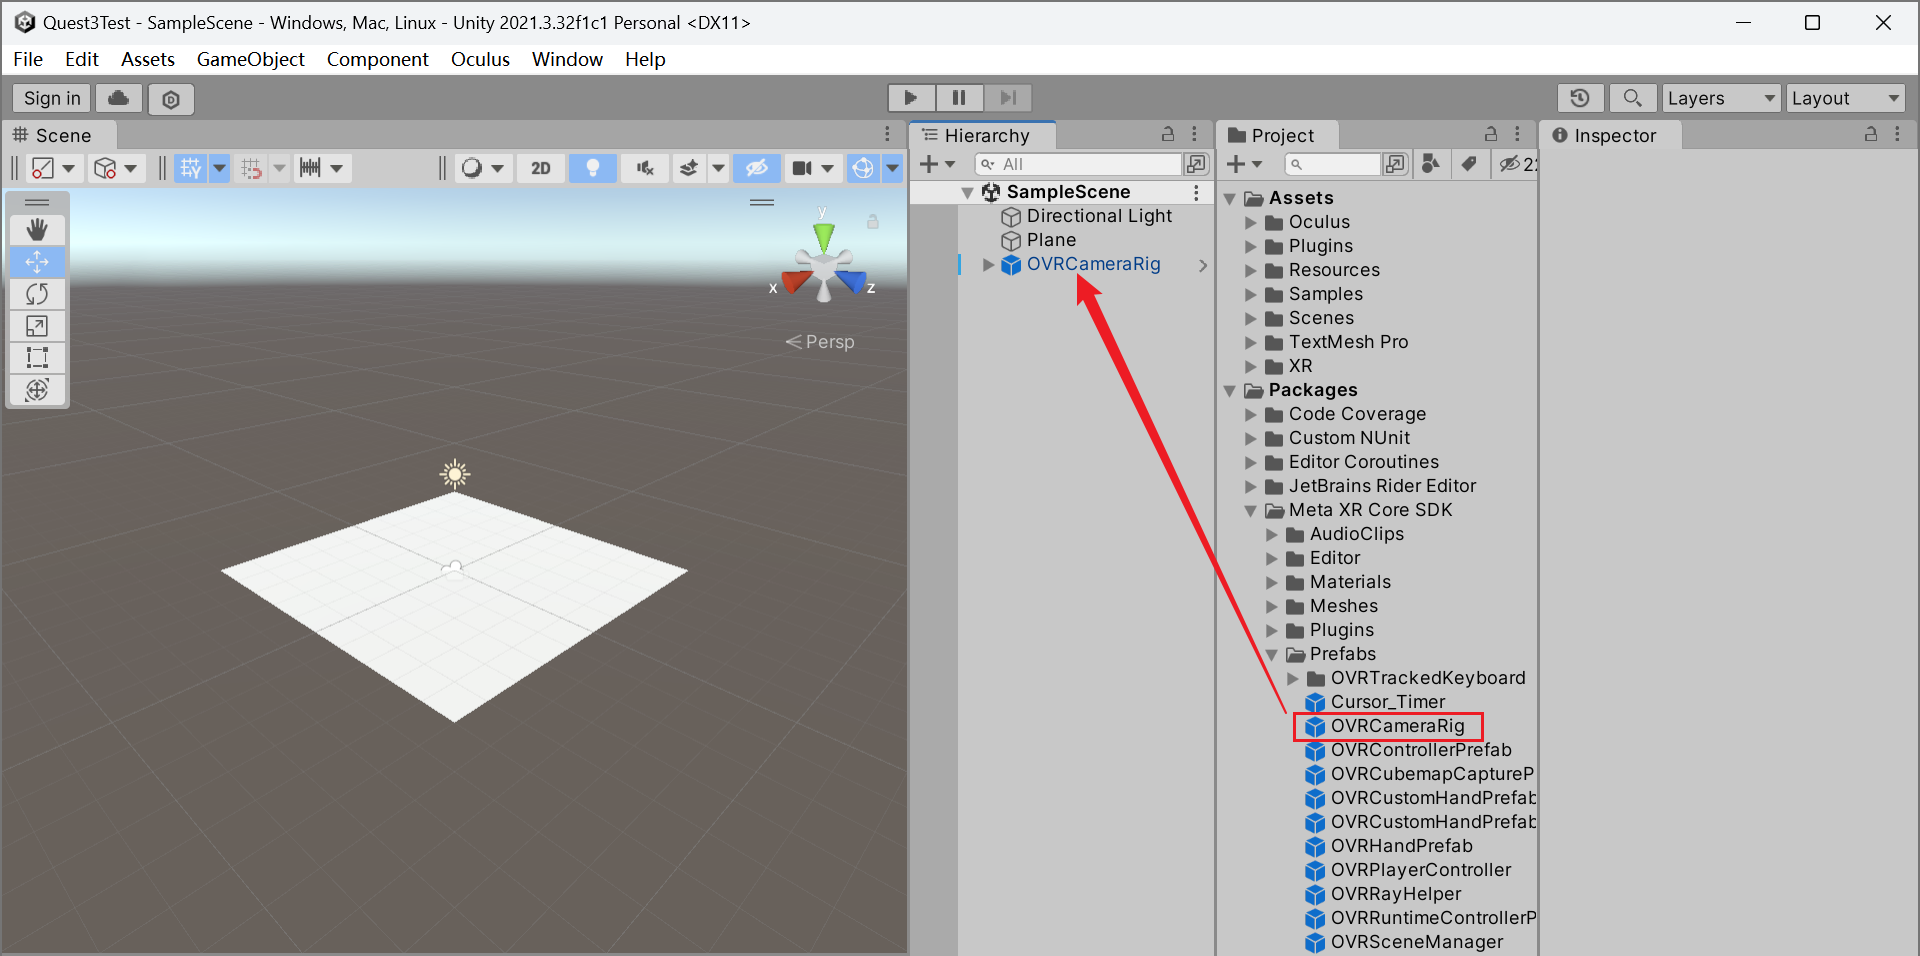This screenshot has width=1920, height=956.
Task: Open Project search by label filter
Action: click(x=1468, y=164)
